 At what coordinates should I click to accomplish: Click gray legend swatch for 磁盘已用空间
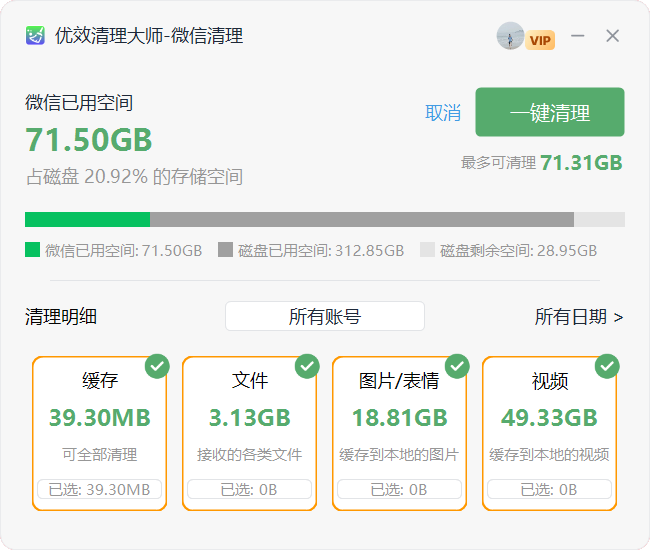[x=225, y=250]
